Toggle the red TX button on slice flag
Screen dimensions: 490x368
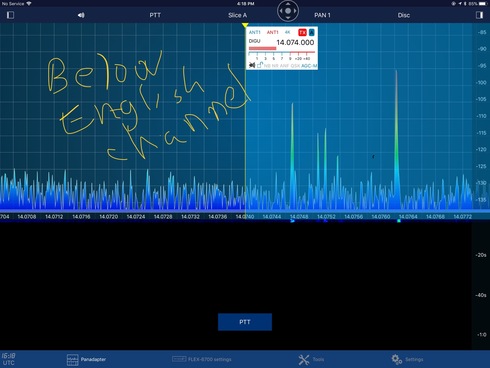pyautogui.click(x=302, y=32)
